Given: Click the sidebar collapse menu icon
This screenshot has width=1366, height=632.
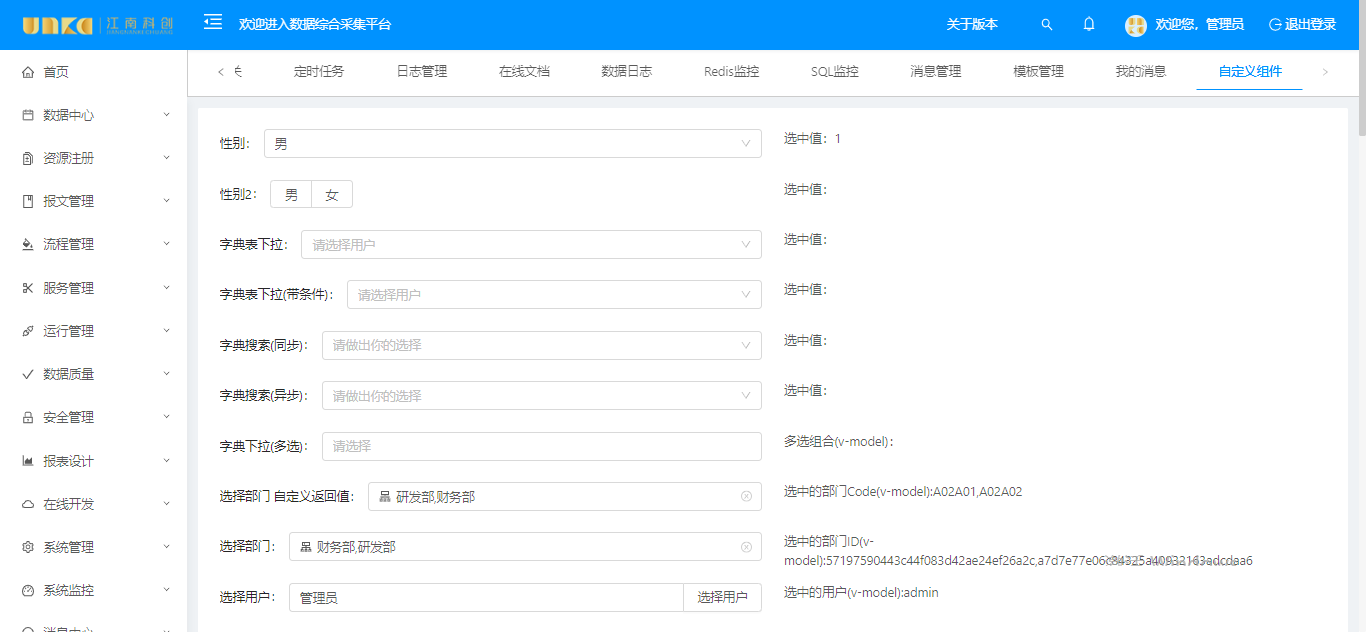Looking at the screenshot, I should tap(213, 22).
